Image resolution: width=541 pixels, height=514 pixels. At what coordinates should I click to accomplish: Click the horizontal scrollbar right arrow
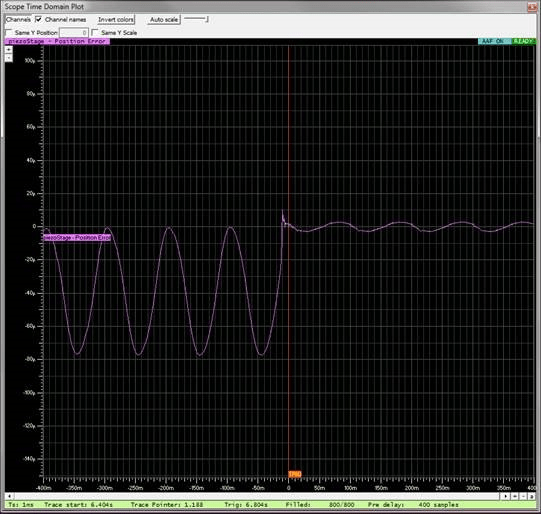click(505, 496)
